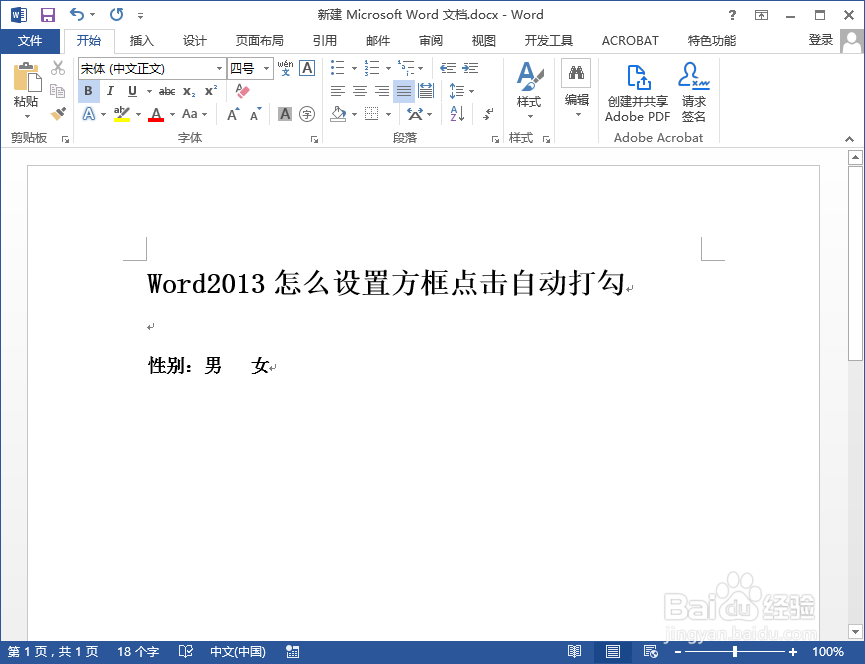Toggle Italic formatting
The image size is (865, 664).
coord(110,91)
